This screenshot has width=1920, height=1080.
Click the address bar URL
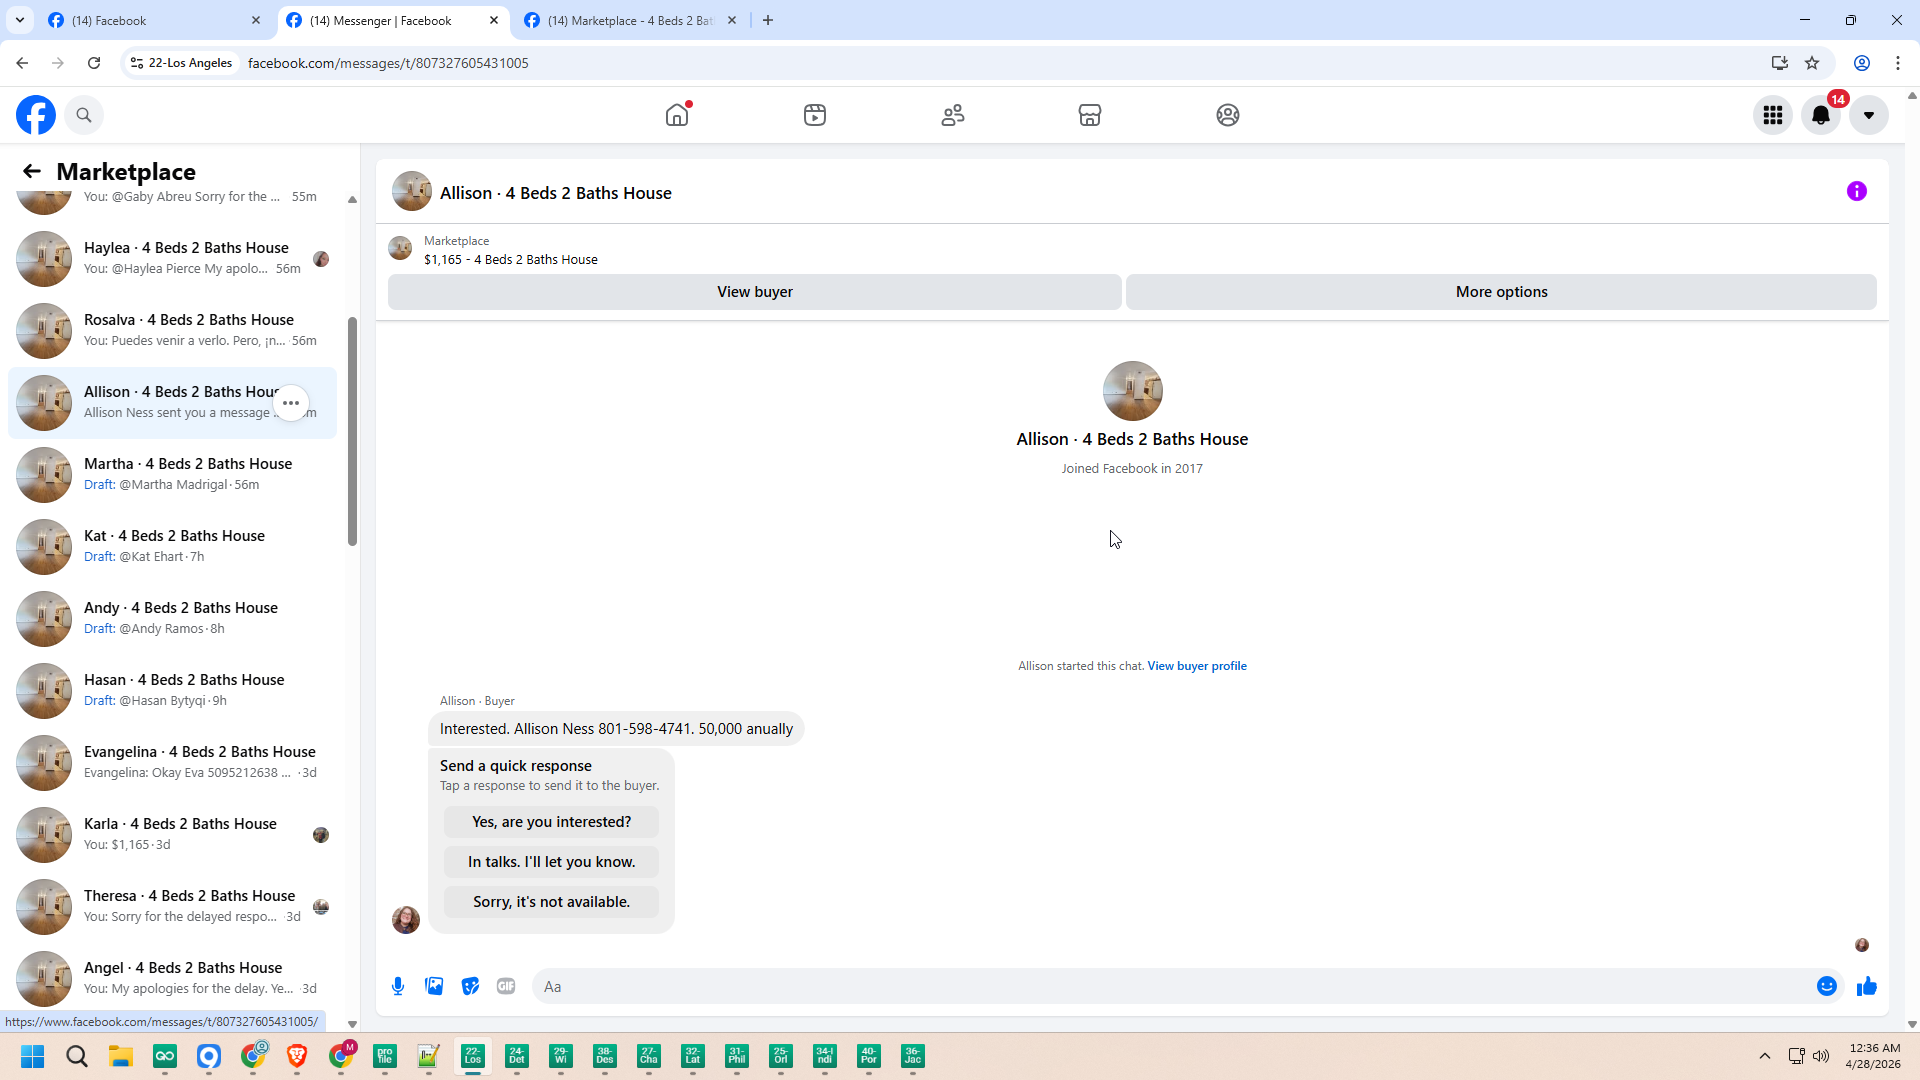pyautogui.click(x=388, y=63)
